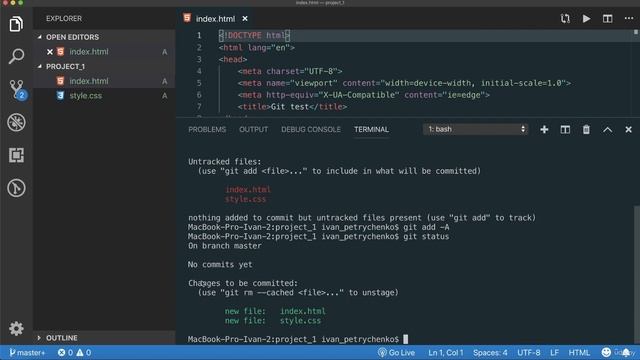Close the index.html editor tab

[x=245, y=19]
